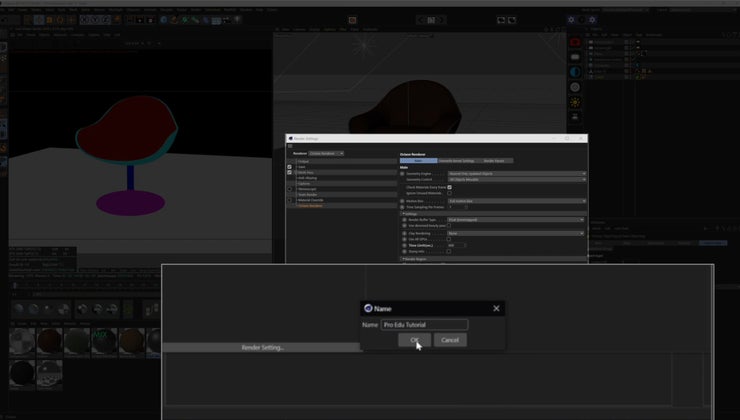This screenshot has width=740, height=420.
Task: Close the Name dialog with X
Action: tap(496, 309)
